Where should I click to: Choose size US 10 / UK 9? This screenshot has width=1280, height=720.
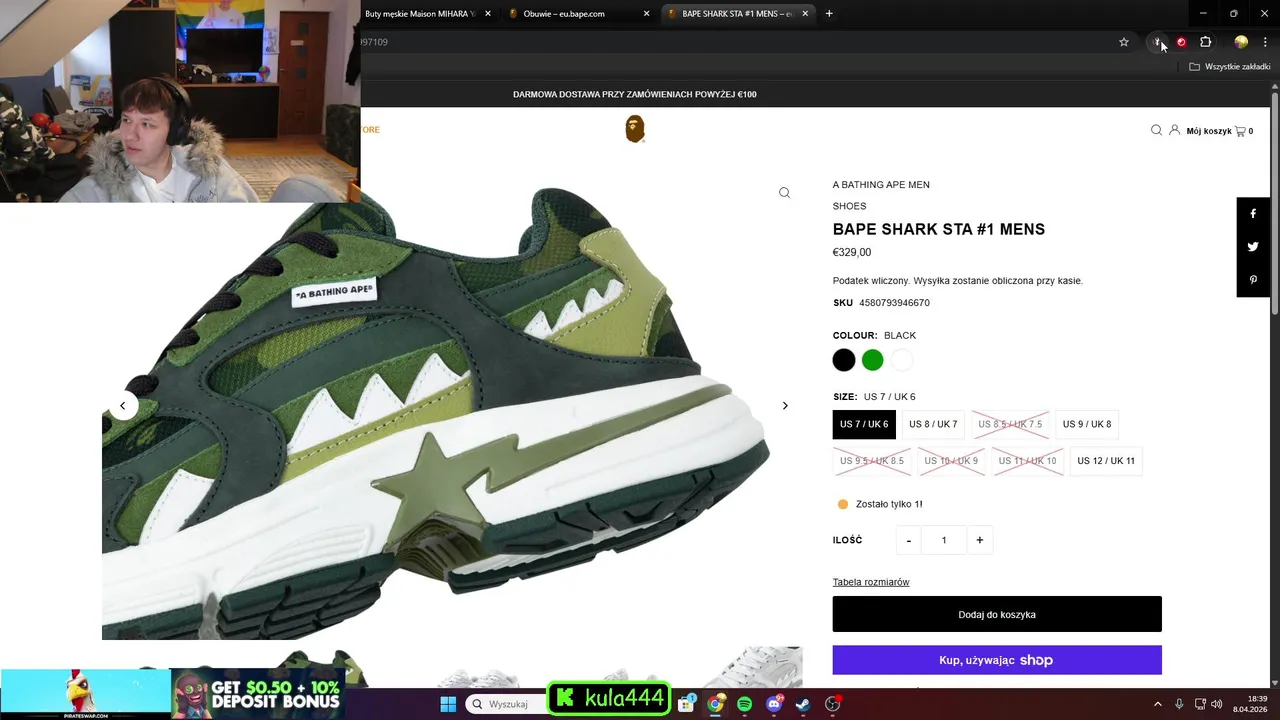(951, 461)
